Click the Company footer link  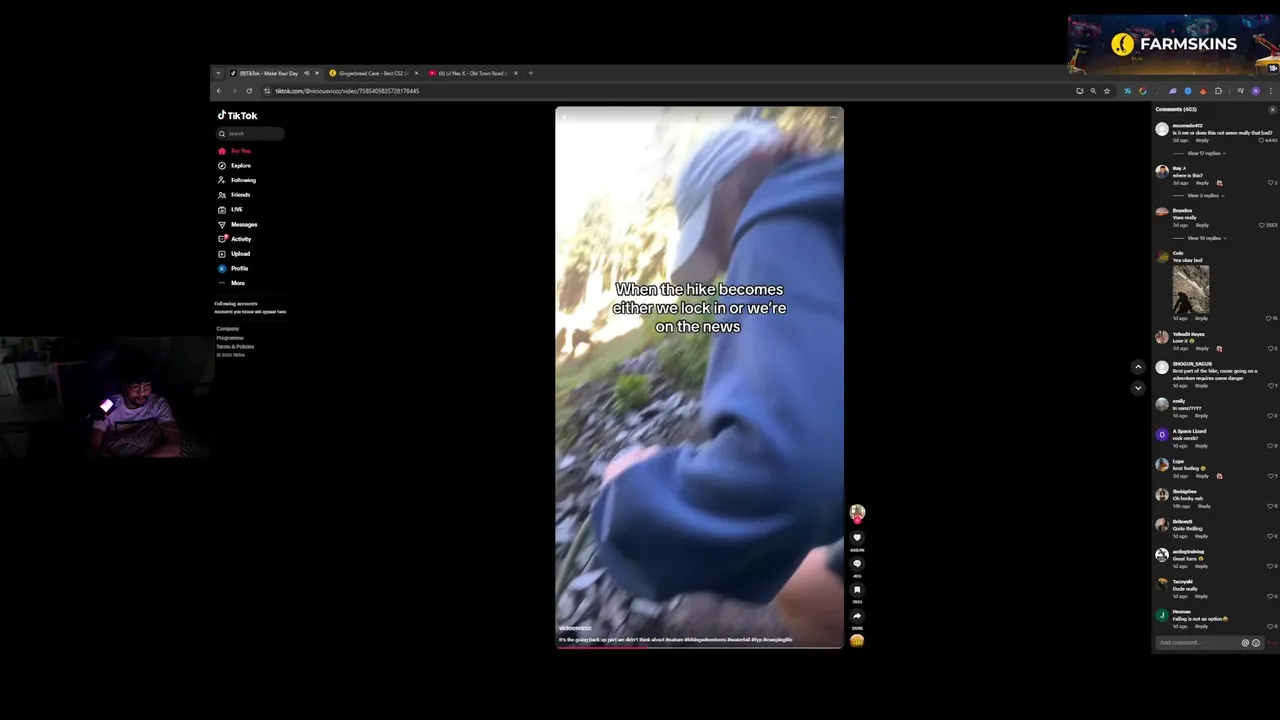[x=228, y=329]
